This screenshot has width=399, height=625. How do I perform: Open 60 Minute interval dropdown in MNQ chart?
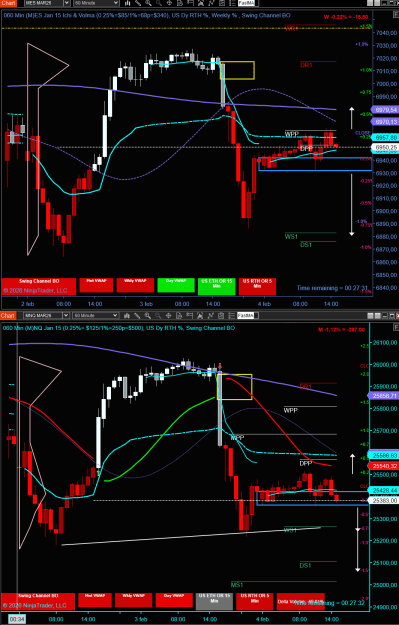[96, 316]
